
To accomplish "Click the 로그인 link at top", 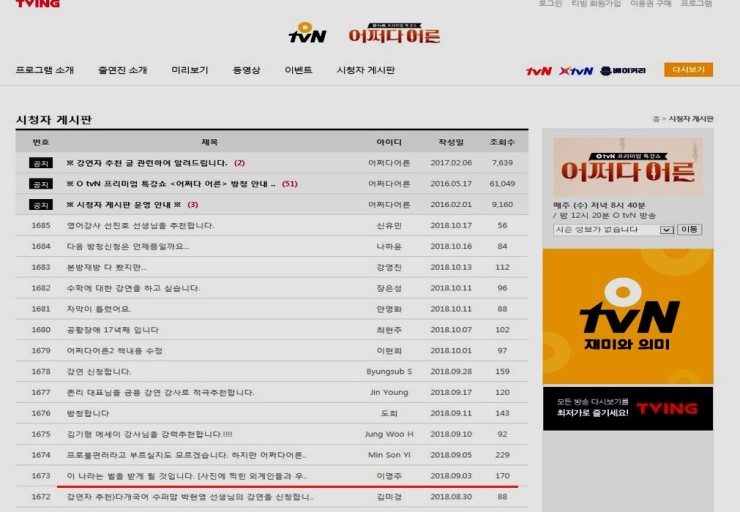I will (x=550, y=4).
